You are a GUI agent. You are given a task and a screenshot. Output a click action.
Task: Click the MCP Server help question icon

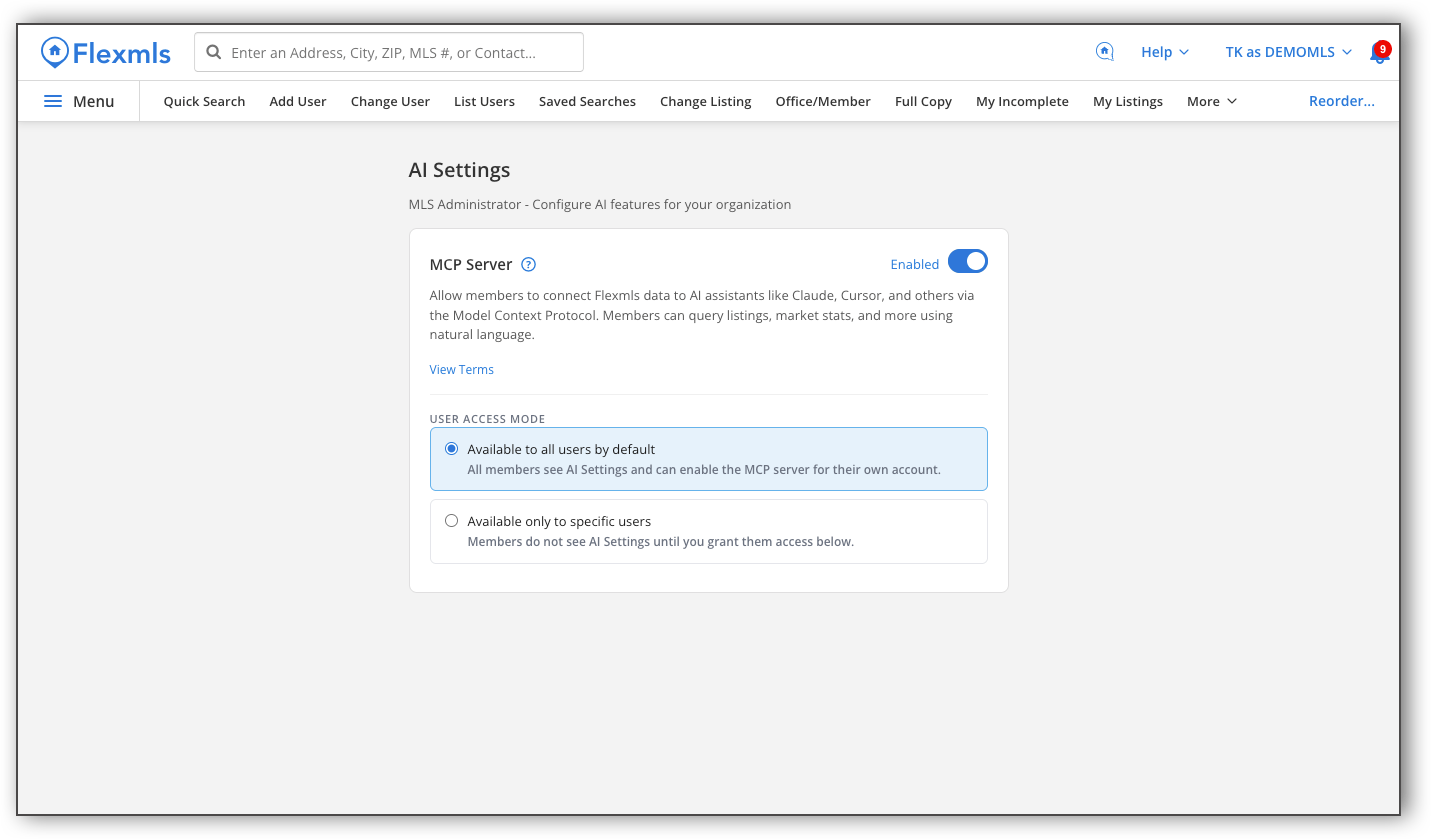pyautogui.click(x=529, y=265)
